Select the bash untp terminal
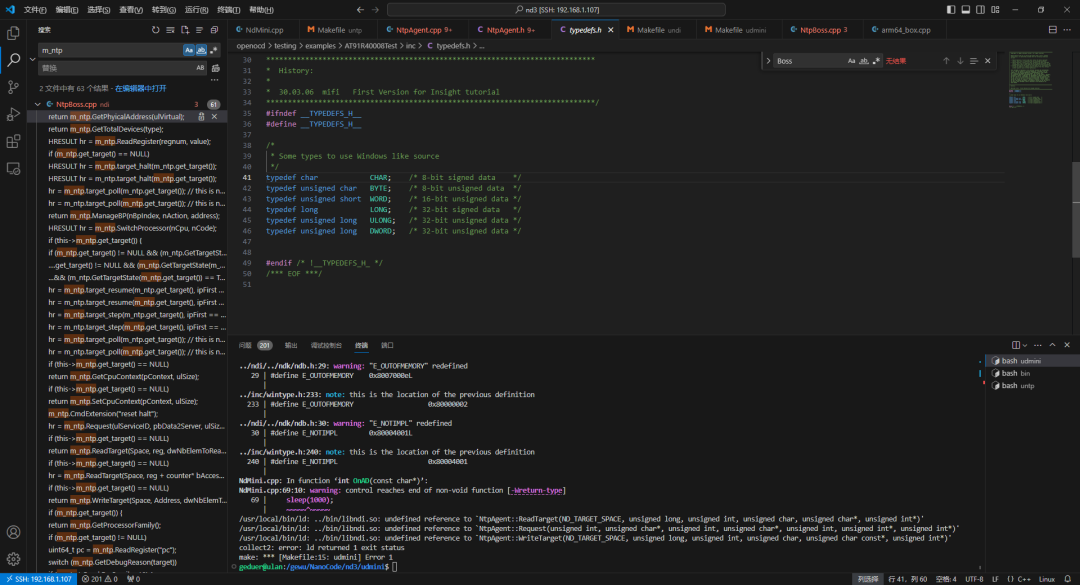This screenshot has width=1080, height=585. pos(1031,386)
